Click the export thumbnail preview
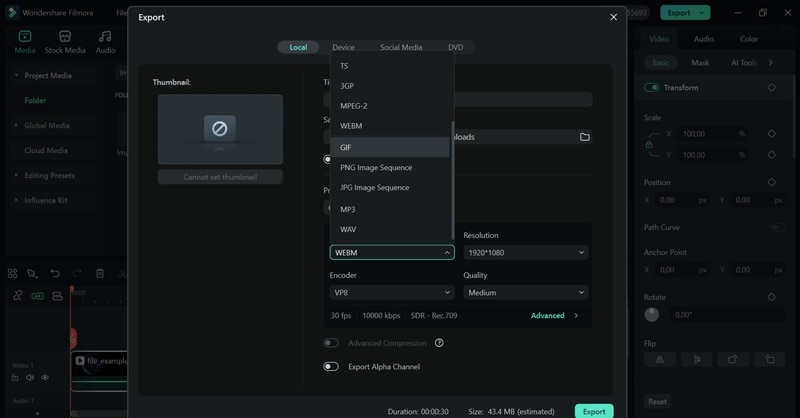The height and width of the screenshot is (418, 800). [220, 129]
